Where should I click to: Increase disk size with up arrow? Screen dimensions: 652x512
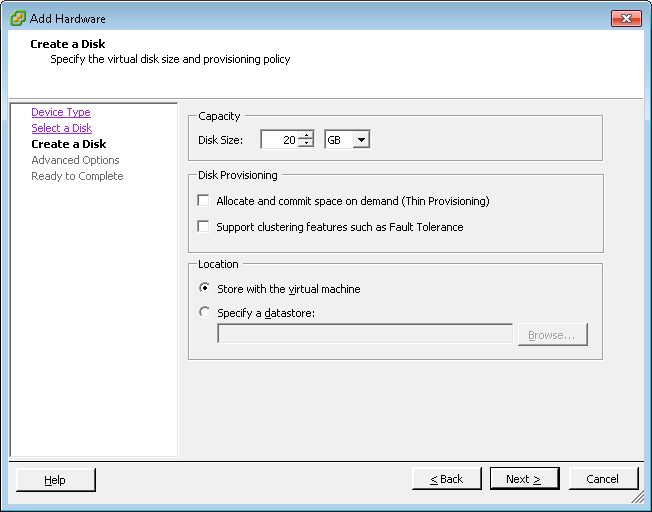coord(306,136)
